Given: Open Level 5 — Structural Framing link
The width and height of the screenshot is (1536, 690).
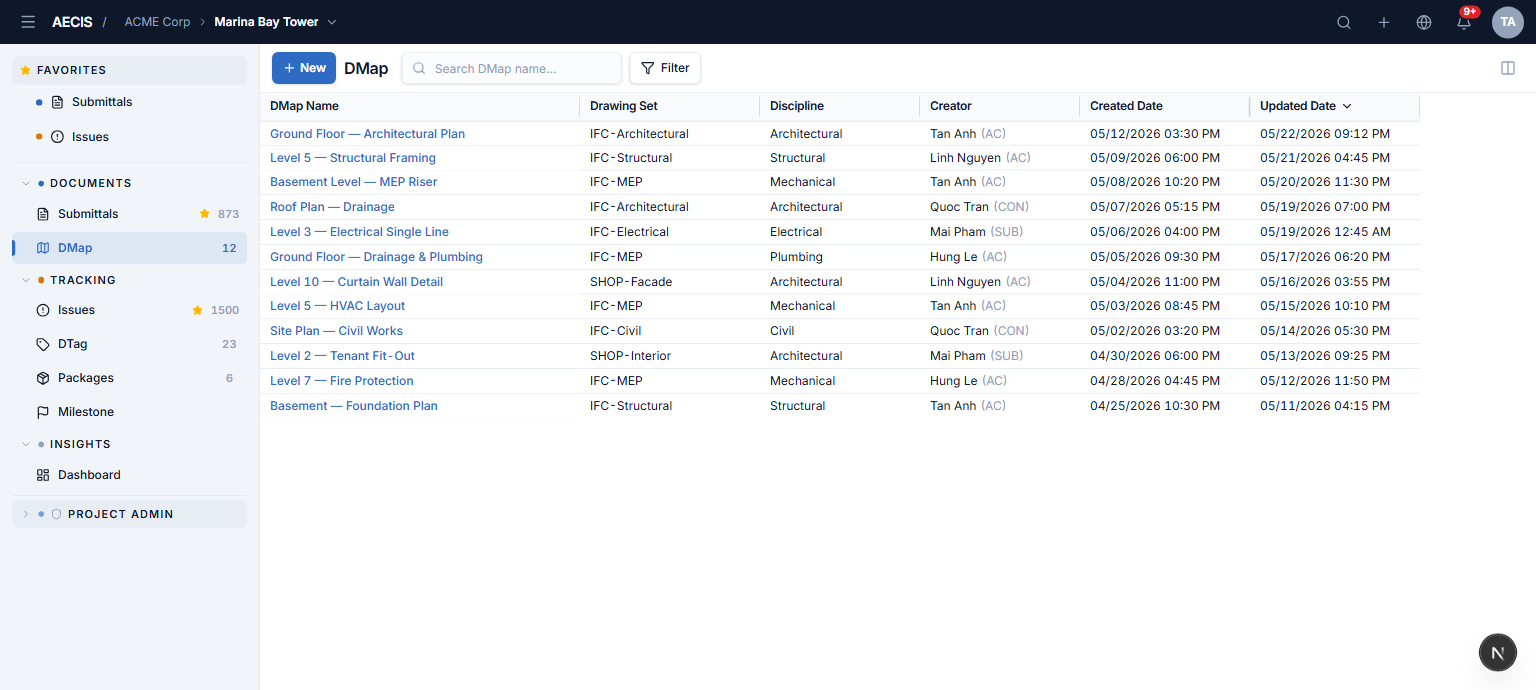Looking at the screenshot, I should [353, 158].
